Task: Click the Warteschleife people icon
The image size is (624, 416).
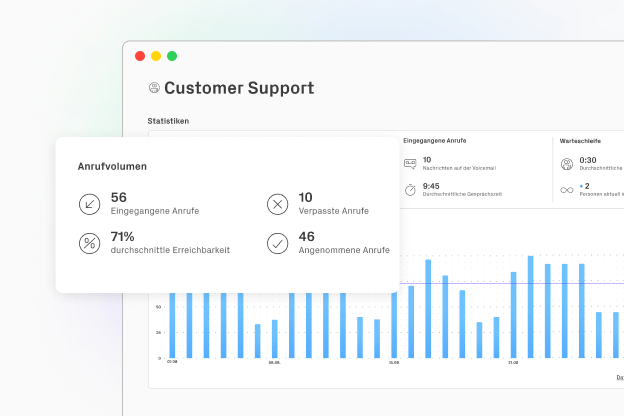Action: point(567,164)
